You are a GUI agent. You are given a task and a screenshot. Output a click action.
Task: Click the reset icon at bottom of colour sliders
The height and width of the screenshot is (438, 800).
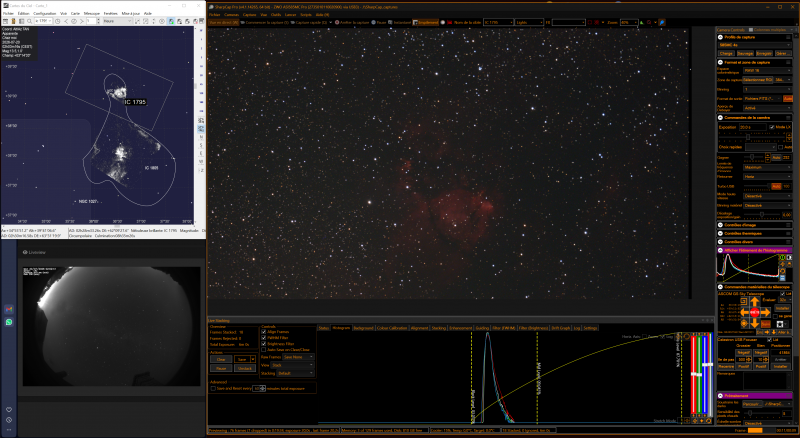coord(709,421)
